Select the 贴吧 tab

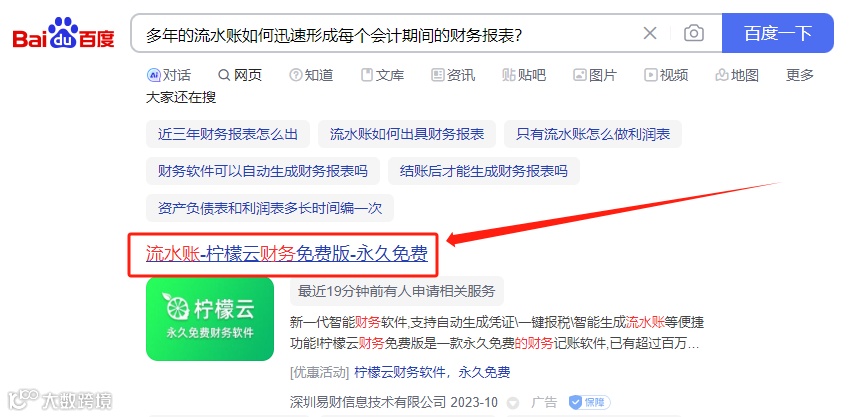[524, 75]
